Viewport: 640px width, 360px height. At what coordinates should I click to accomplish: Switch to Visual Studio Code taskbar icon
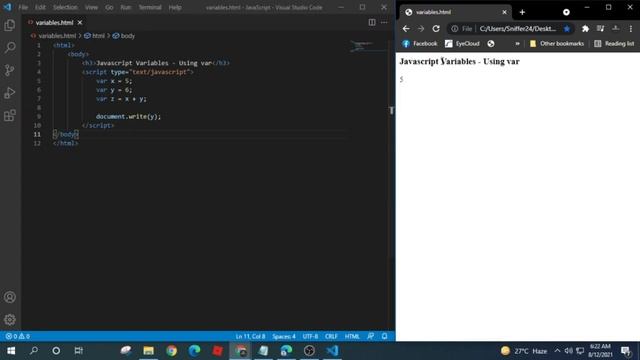click(332, 351)
